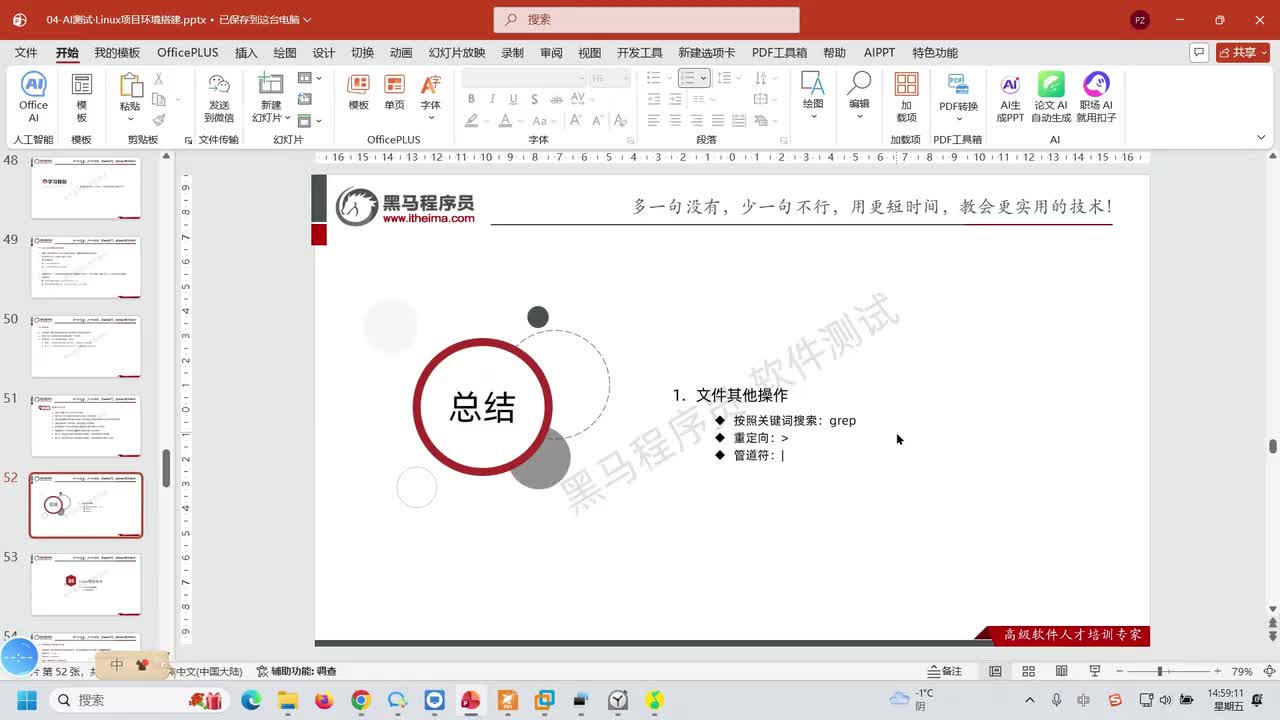The height and width of the screenshot is (720, 1280).
Task: Align paragraph text left
Action: [x=653, y=120]
